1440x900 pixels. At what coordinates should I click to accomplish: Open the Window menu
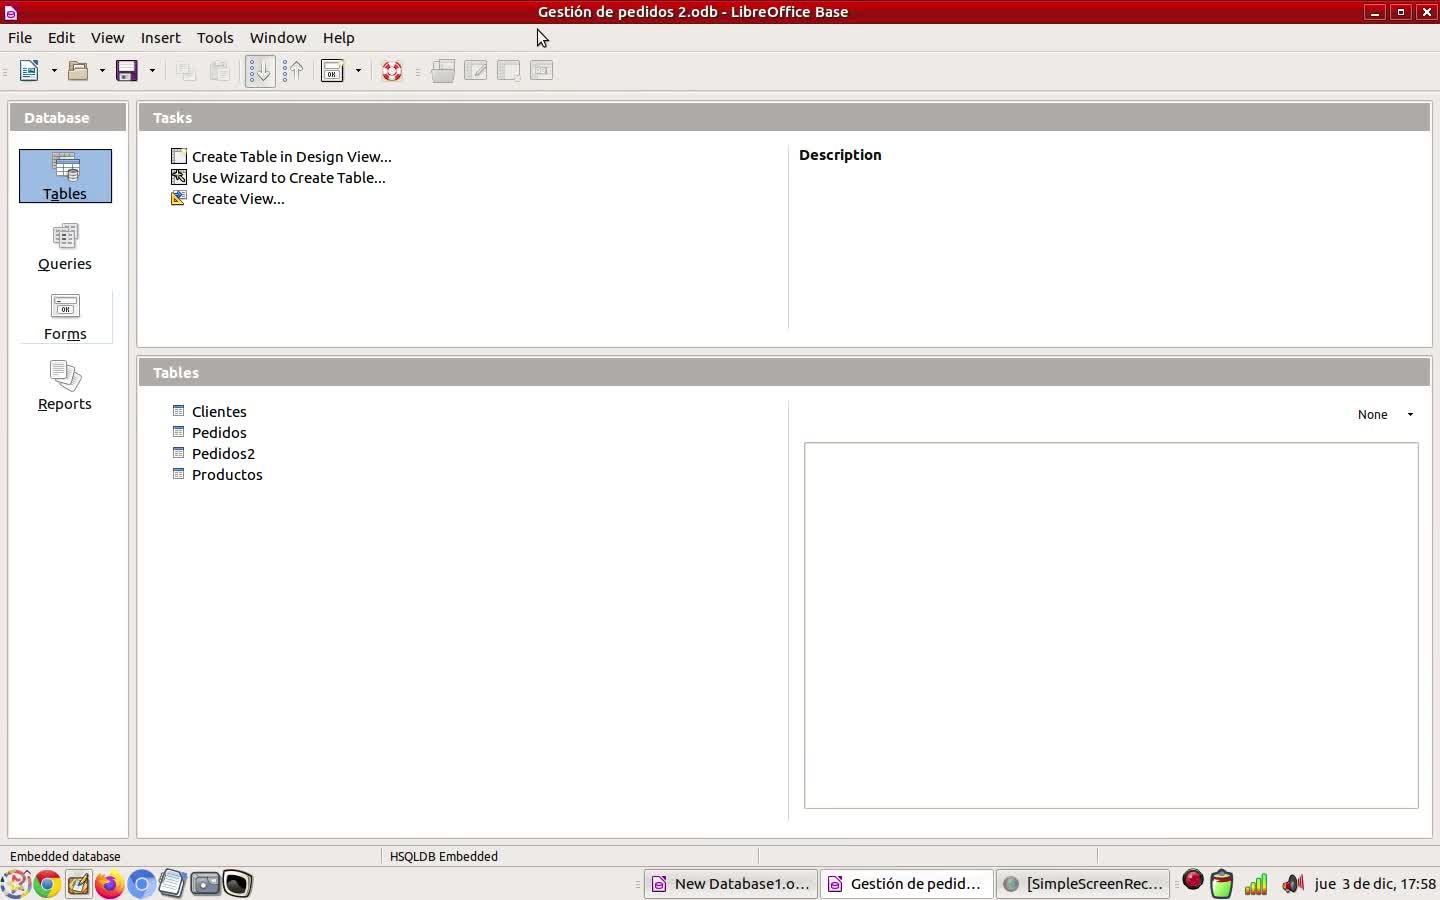point(278,38)
